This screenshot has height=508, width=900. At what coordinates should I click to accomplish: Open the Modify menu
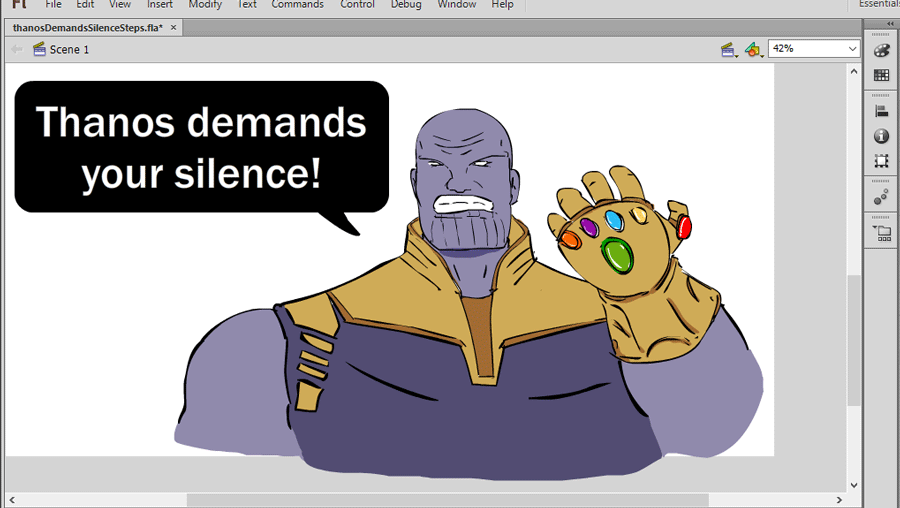click(205, 4)
